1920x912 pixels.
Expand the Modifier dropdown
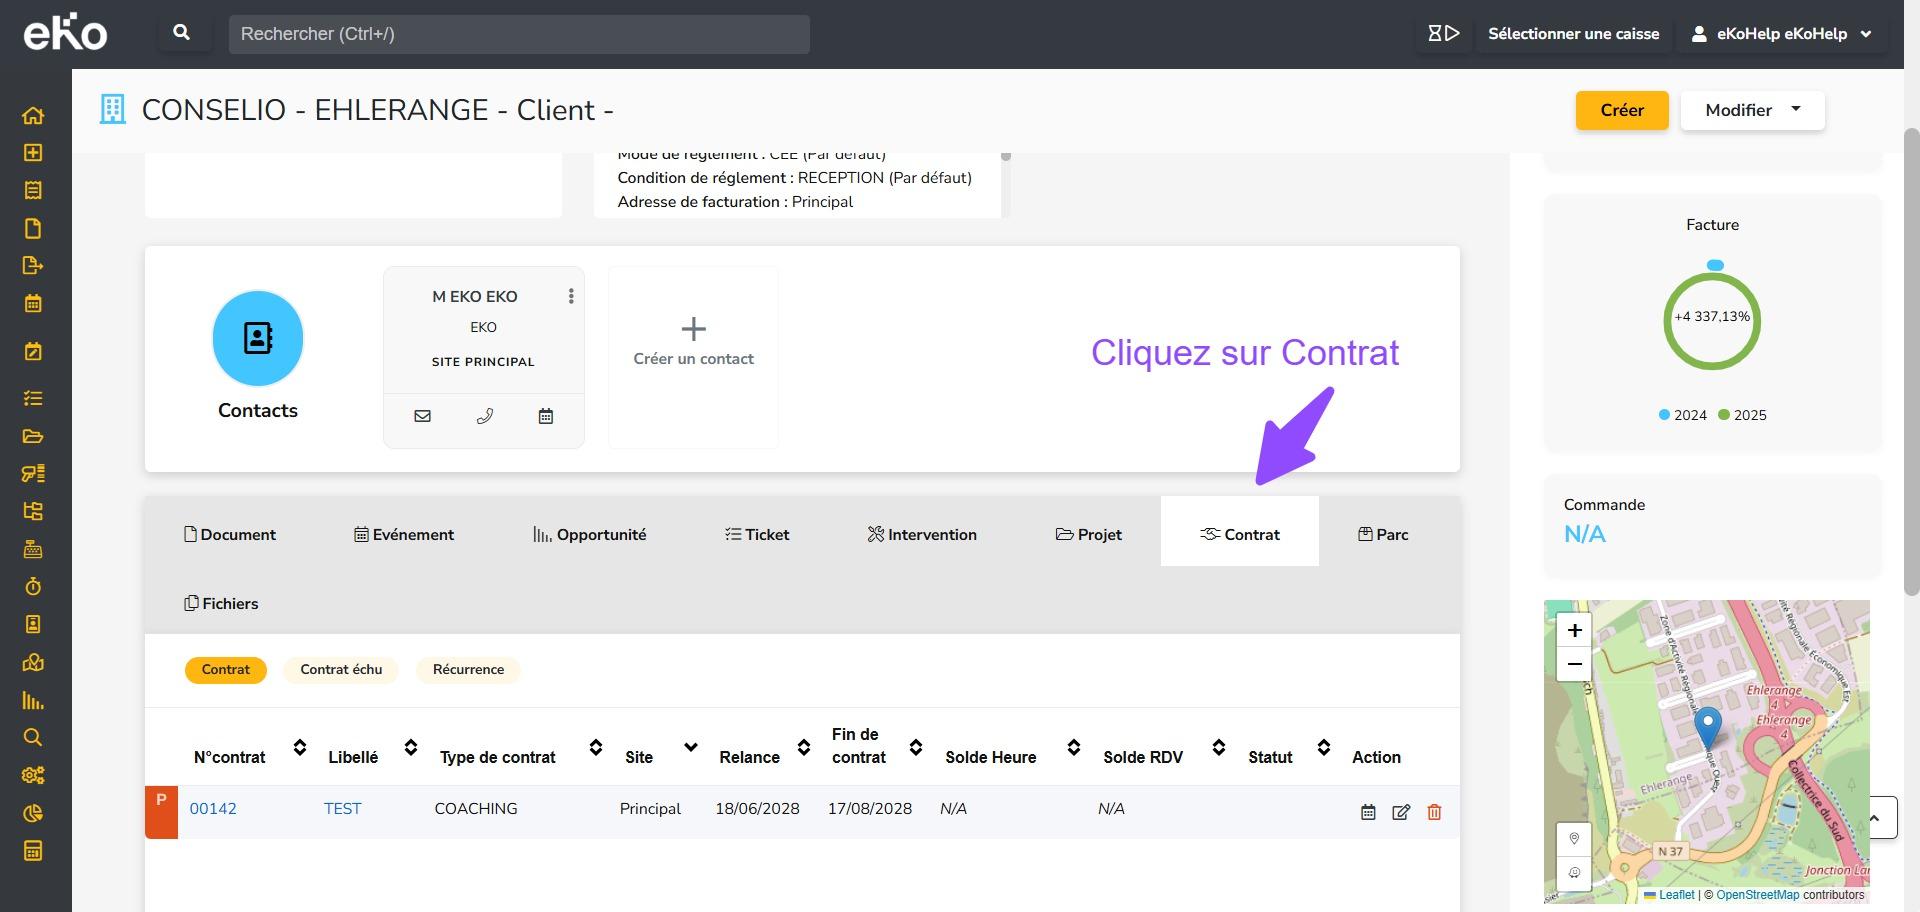1752,110
